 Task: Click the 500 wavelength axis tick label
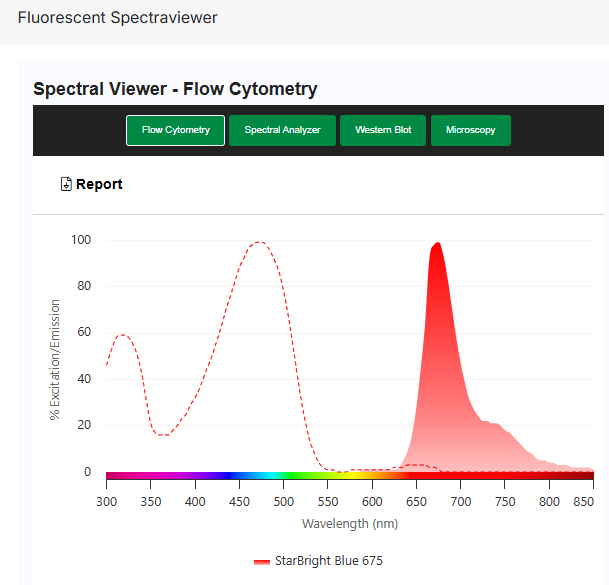coord(283,500)
